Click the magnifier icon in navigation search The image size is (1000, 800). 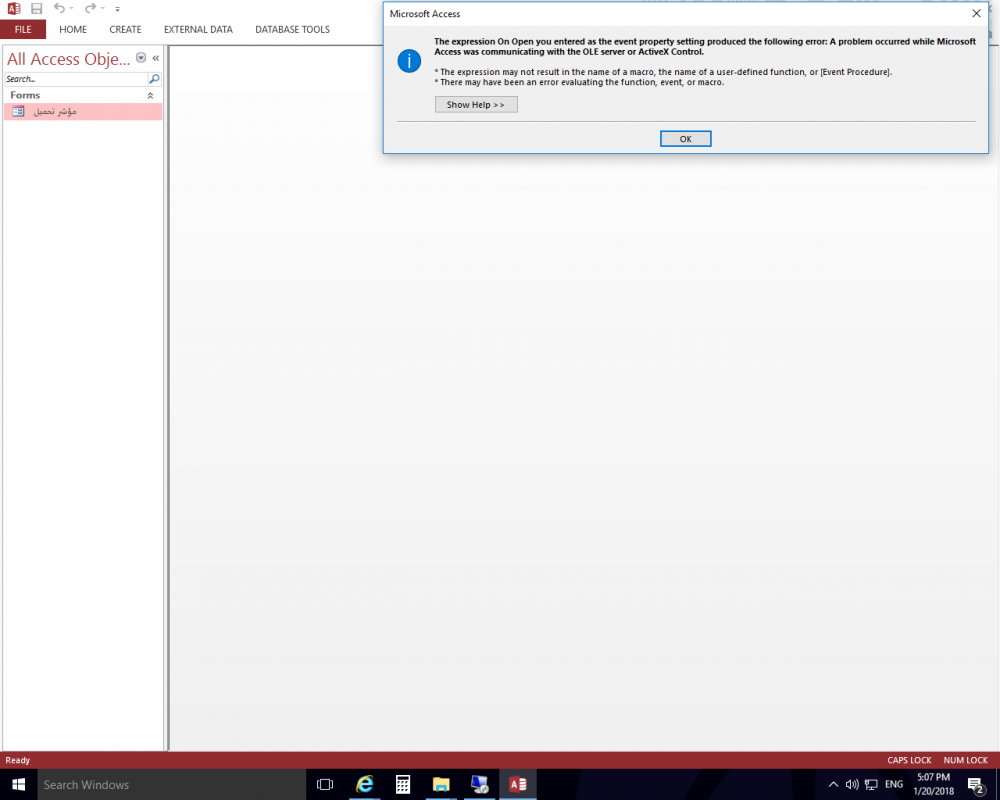click(x=154, y=79)
